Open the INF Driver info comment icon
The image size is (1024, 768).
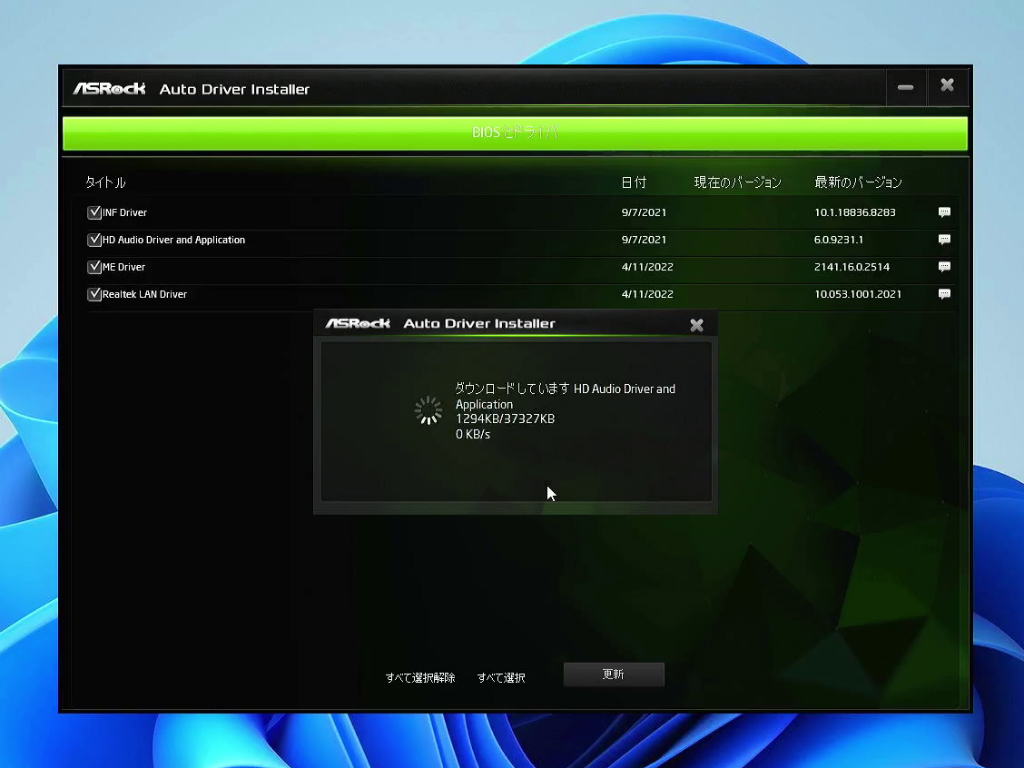tap(944, 212)
